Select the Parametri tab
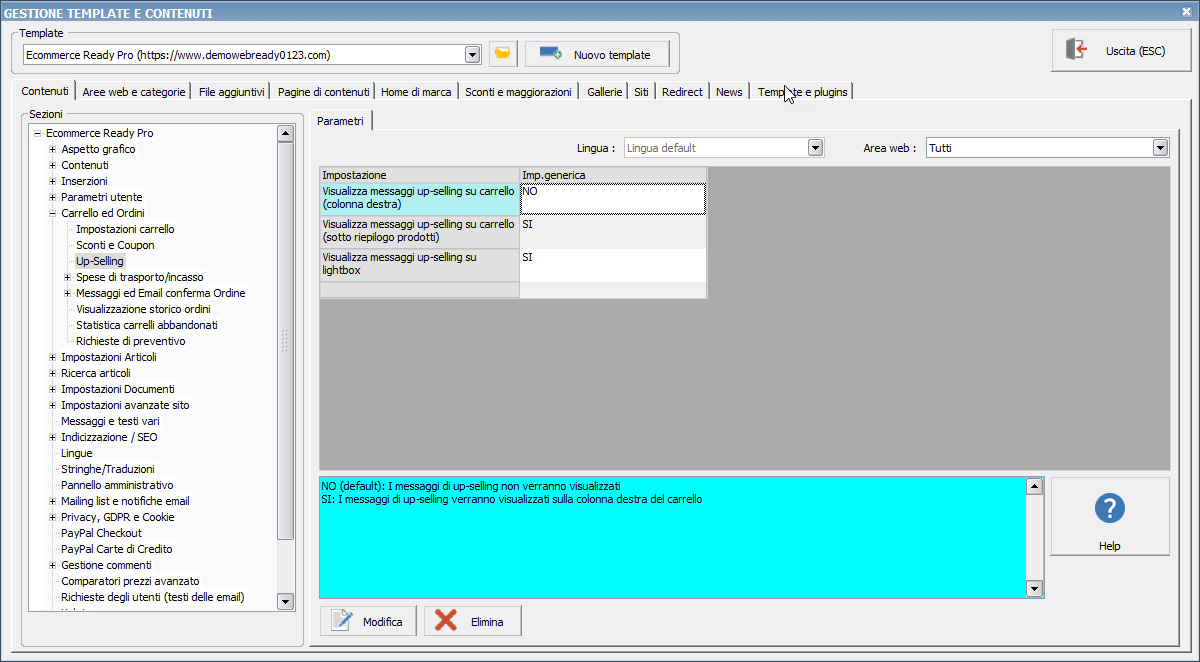1200x662 pixels. coord(341,120)
